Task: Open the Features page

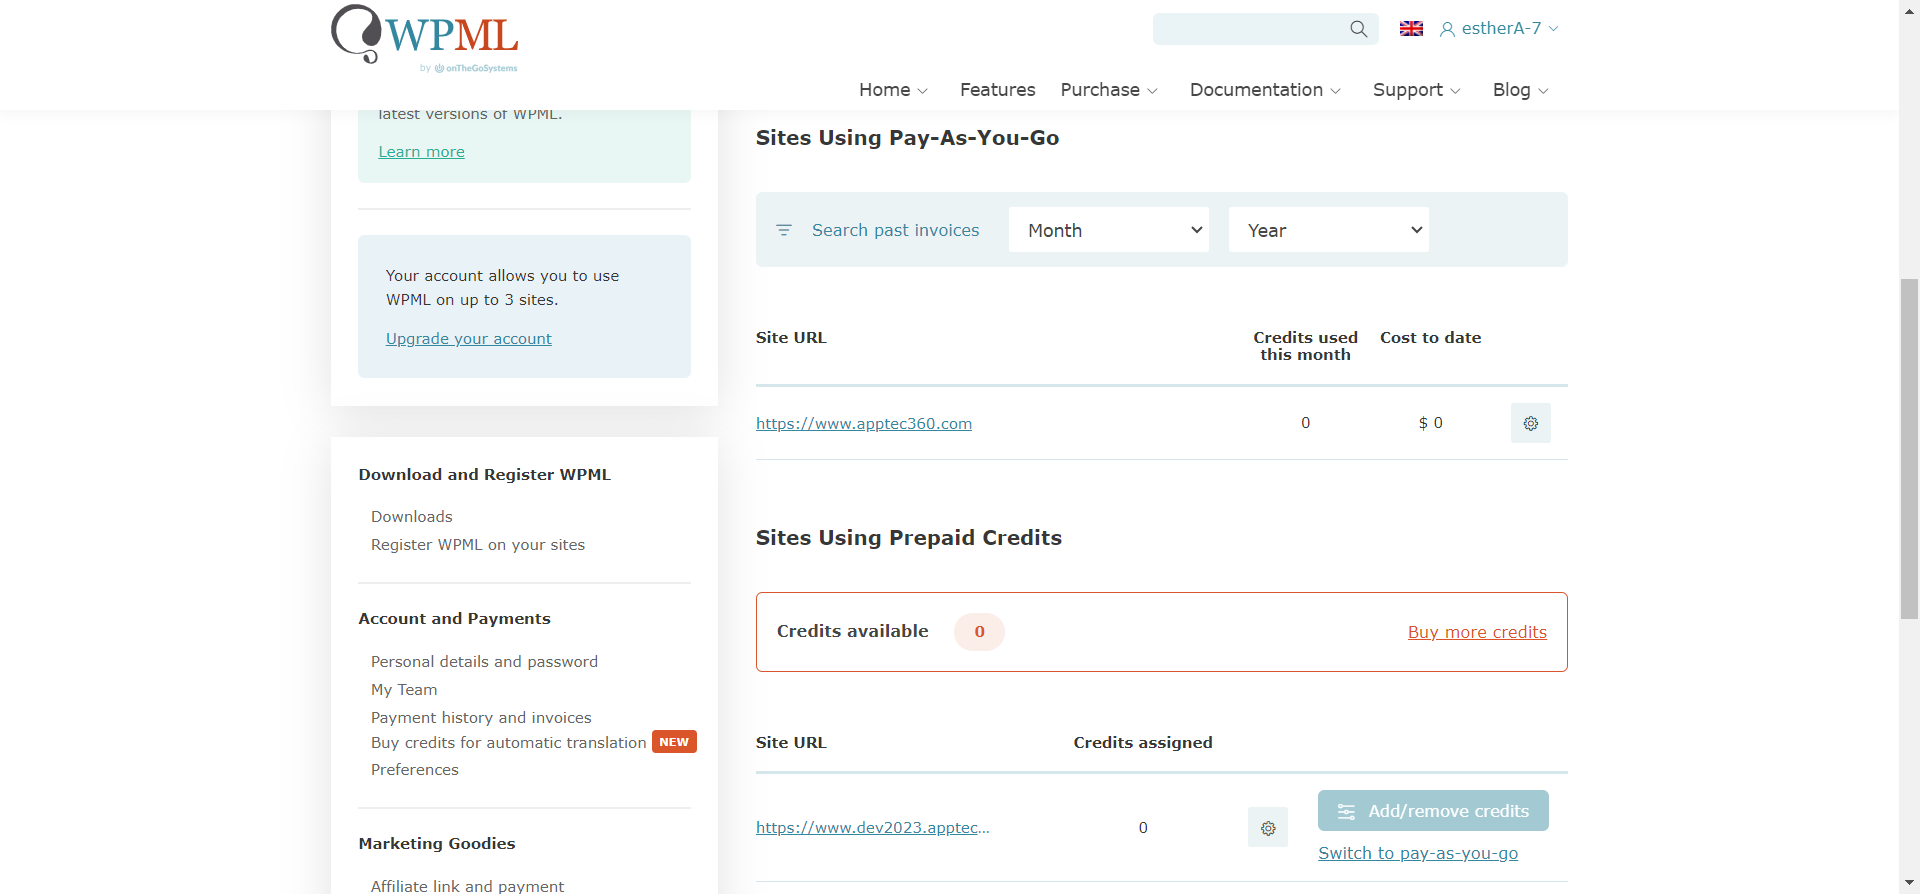Action: pos(997,90)
